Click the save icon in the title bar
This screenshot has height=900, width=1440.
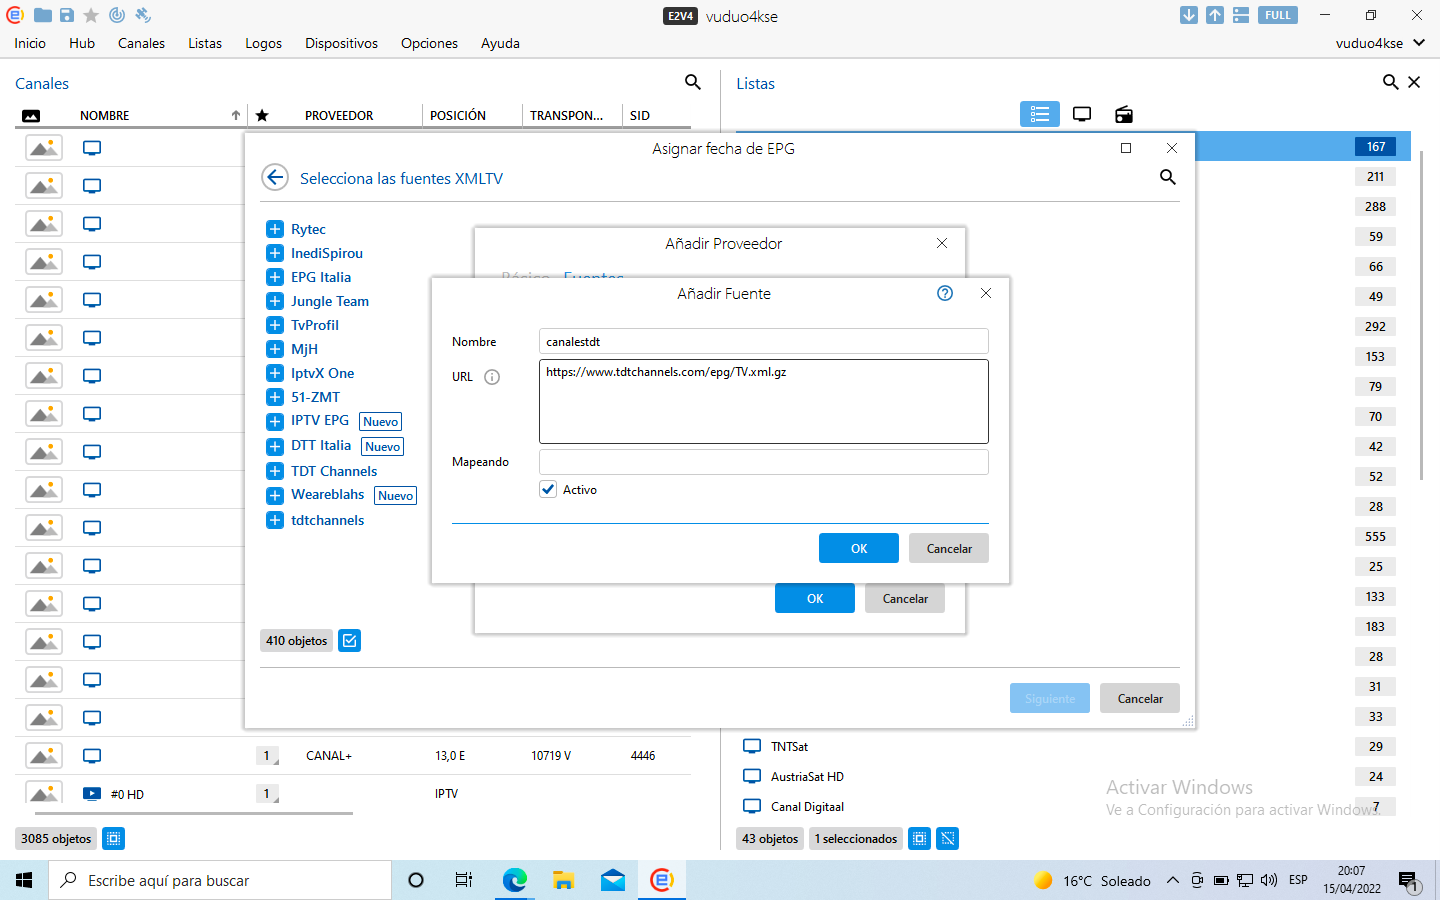point(67,15)
